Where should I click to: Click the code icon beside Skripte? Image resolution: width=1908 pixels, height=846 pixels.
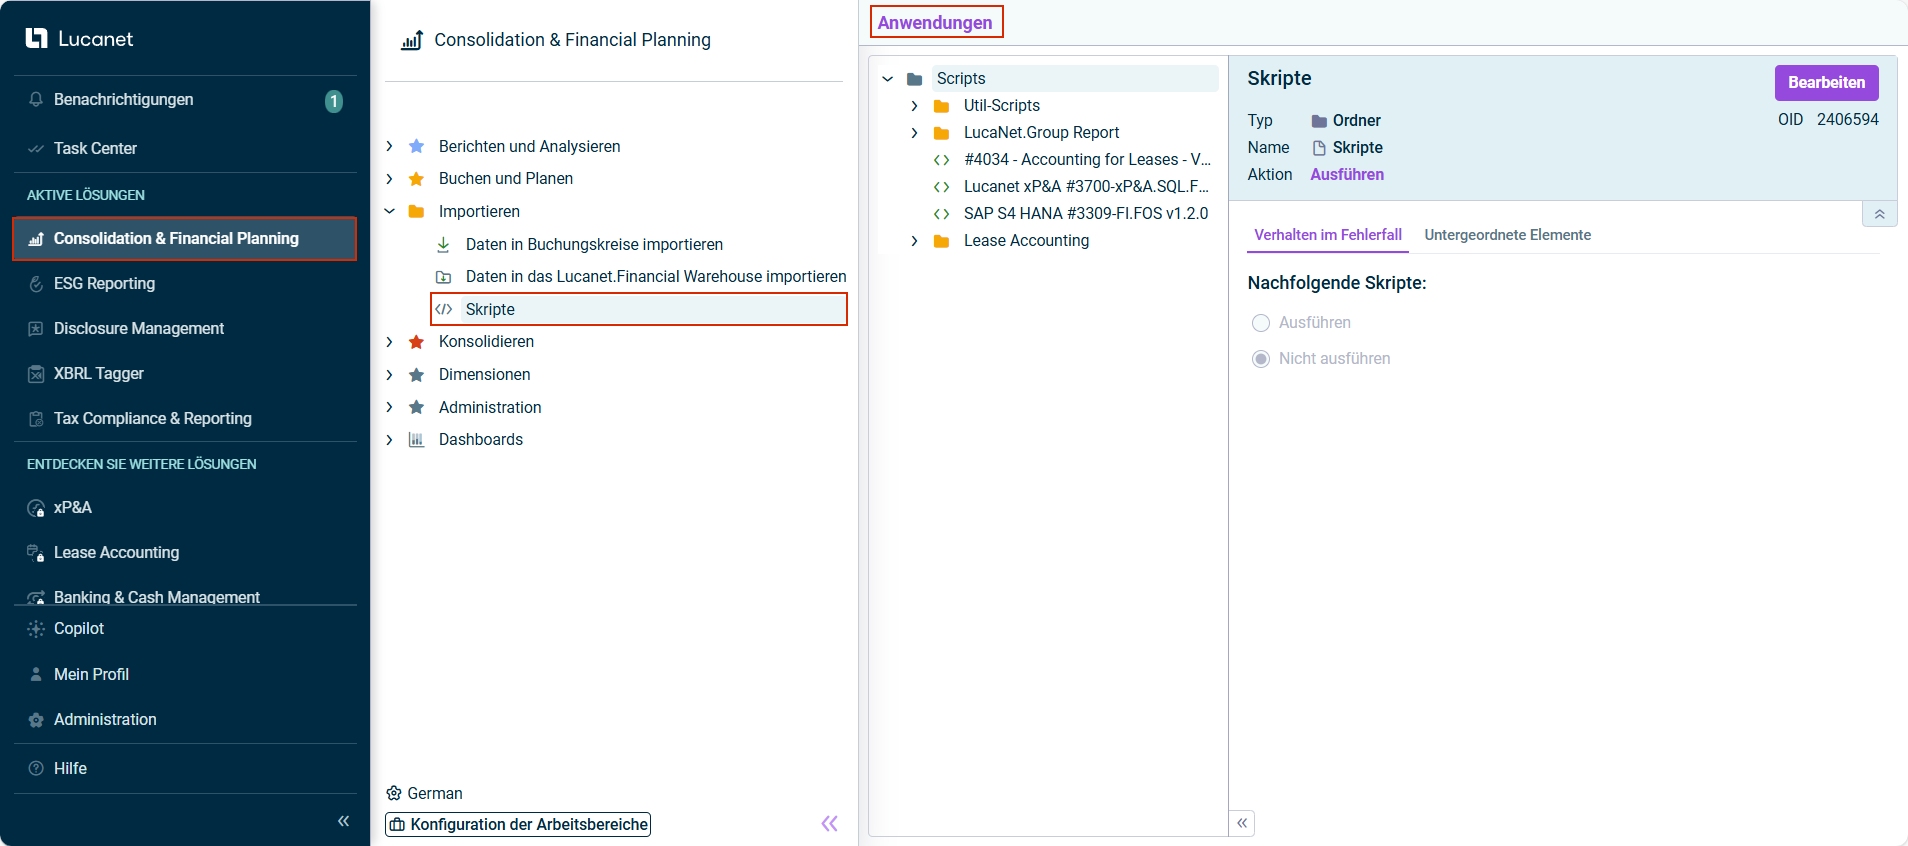[x=444, y=309]
